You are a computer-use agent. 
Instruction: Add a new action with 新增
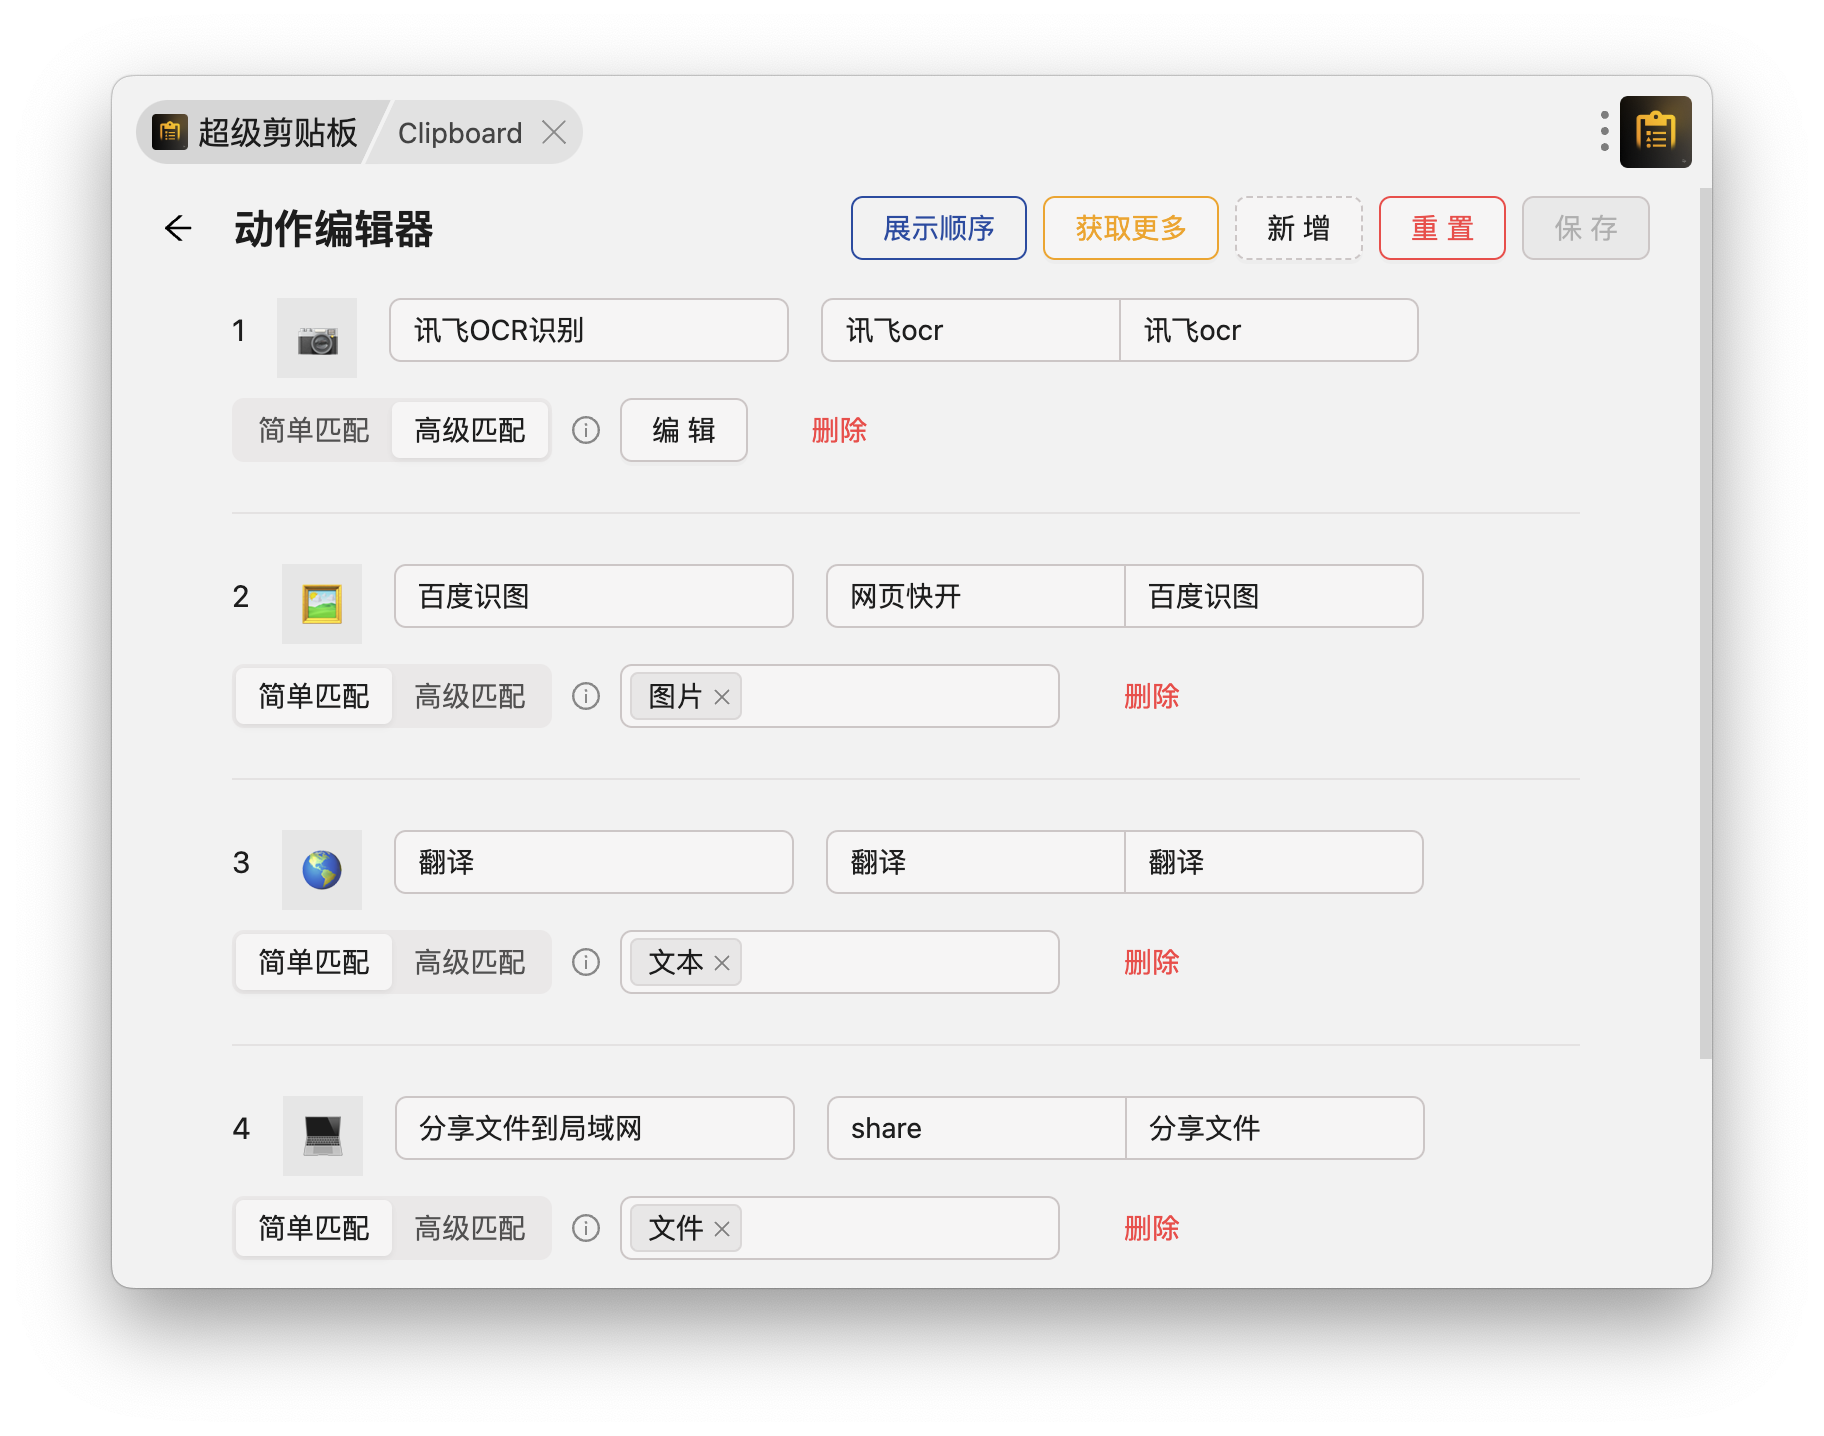pyautogui.click(x=1299, y=228)
